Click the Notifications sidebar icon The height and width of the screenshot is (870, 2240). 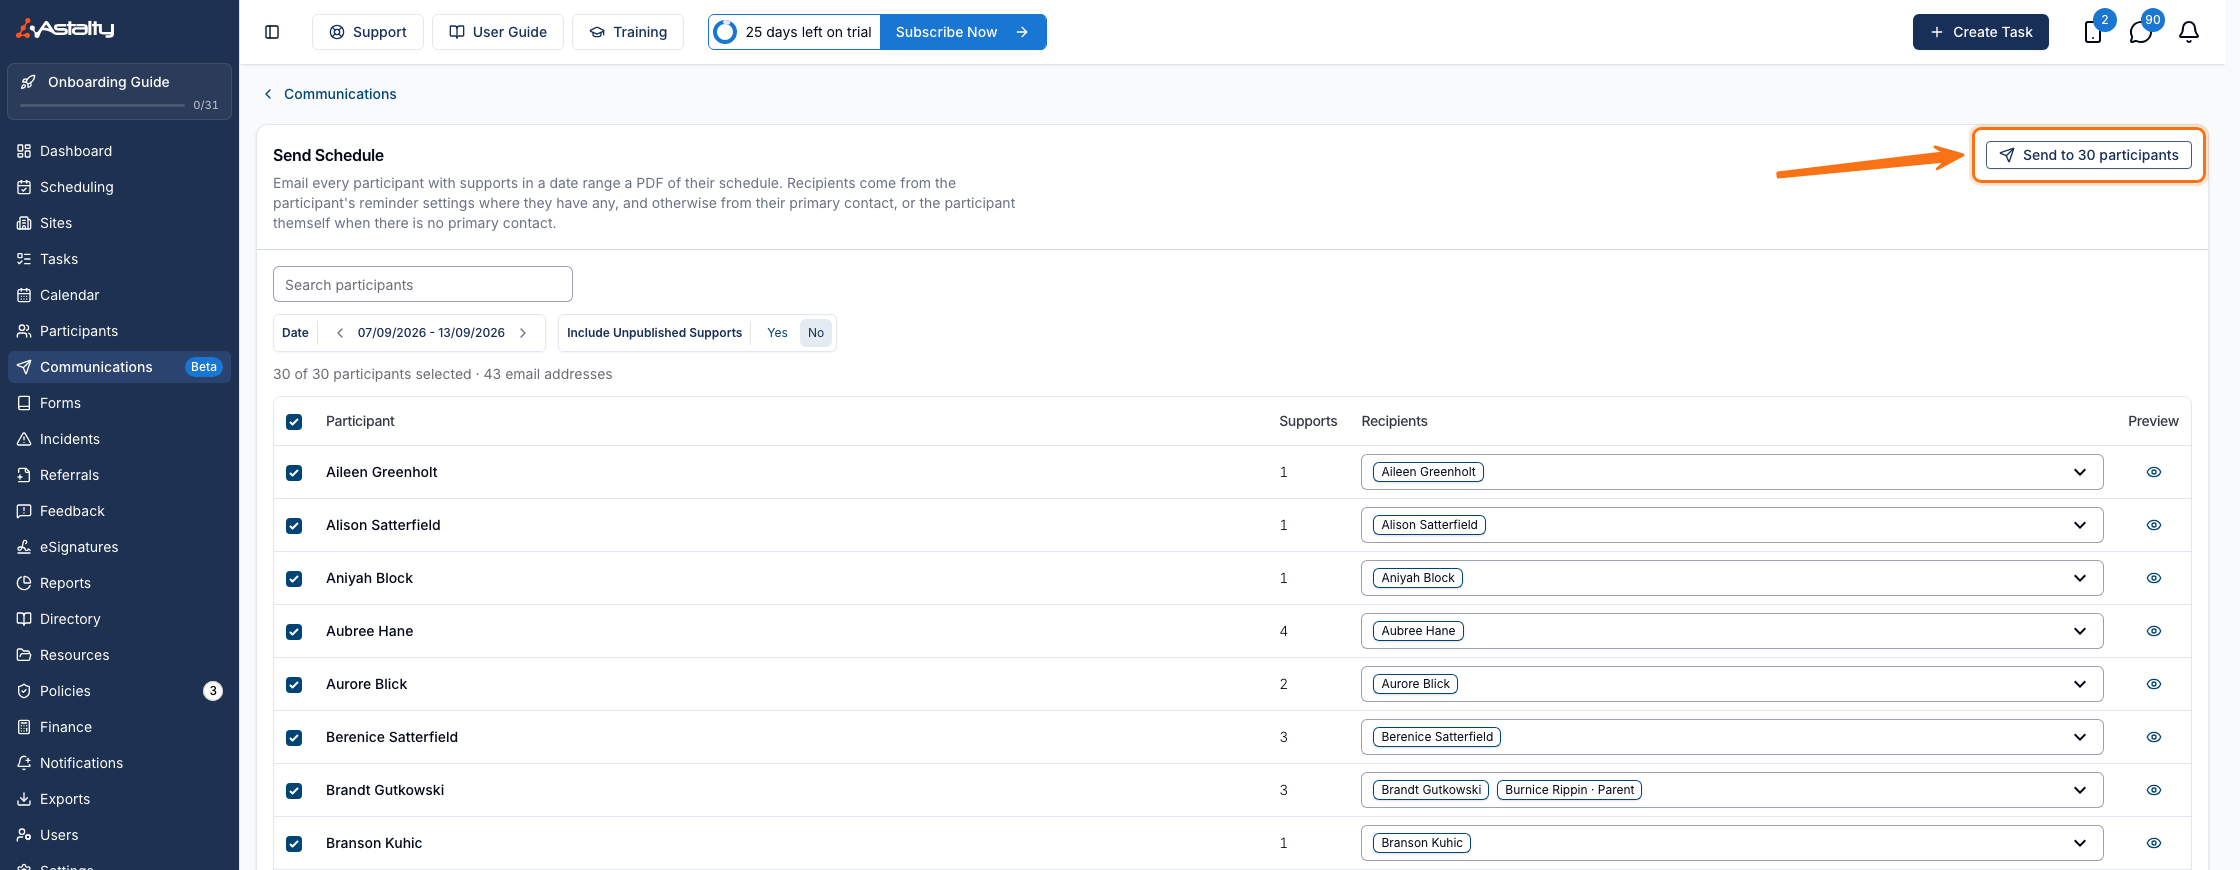[x=24, y=763]
